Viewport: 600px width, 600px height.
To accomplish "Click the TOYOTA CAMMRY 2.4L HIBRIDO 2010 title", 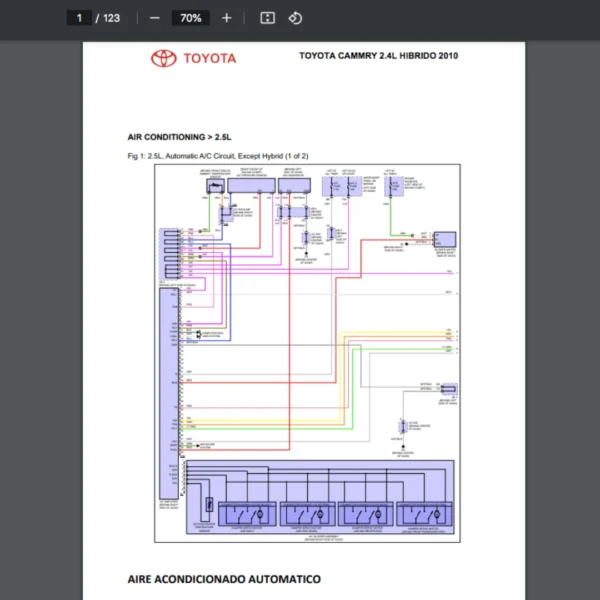I will pos(378,56).
